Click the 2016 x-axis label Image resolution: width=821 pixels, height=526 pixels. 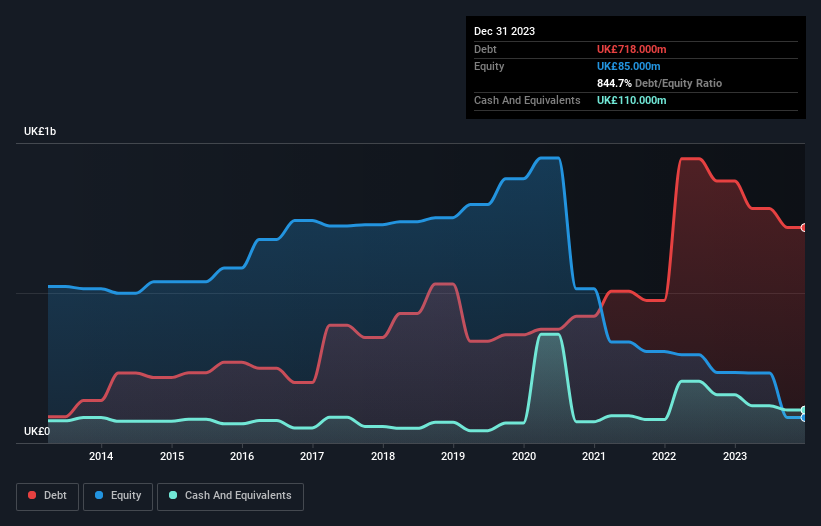tap(242, 456)
